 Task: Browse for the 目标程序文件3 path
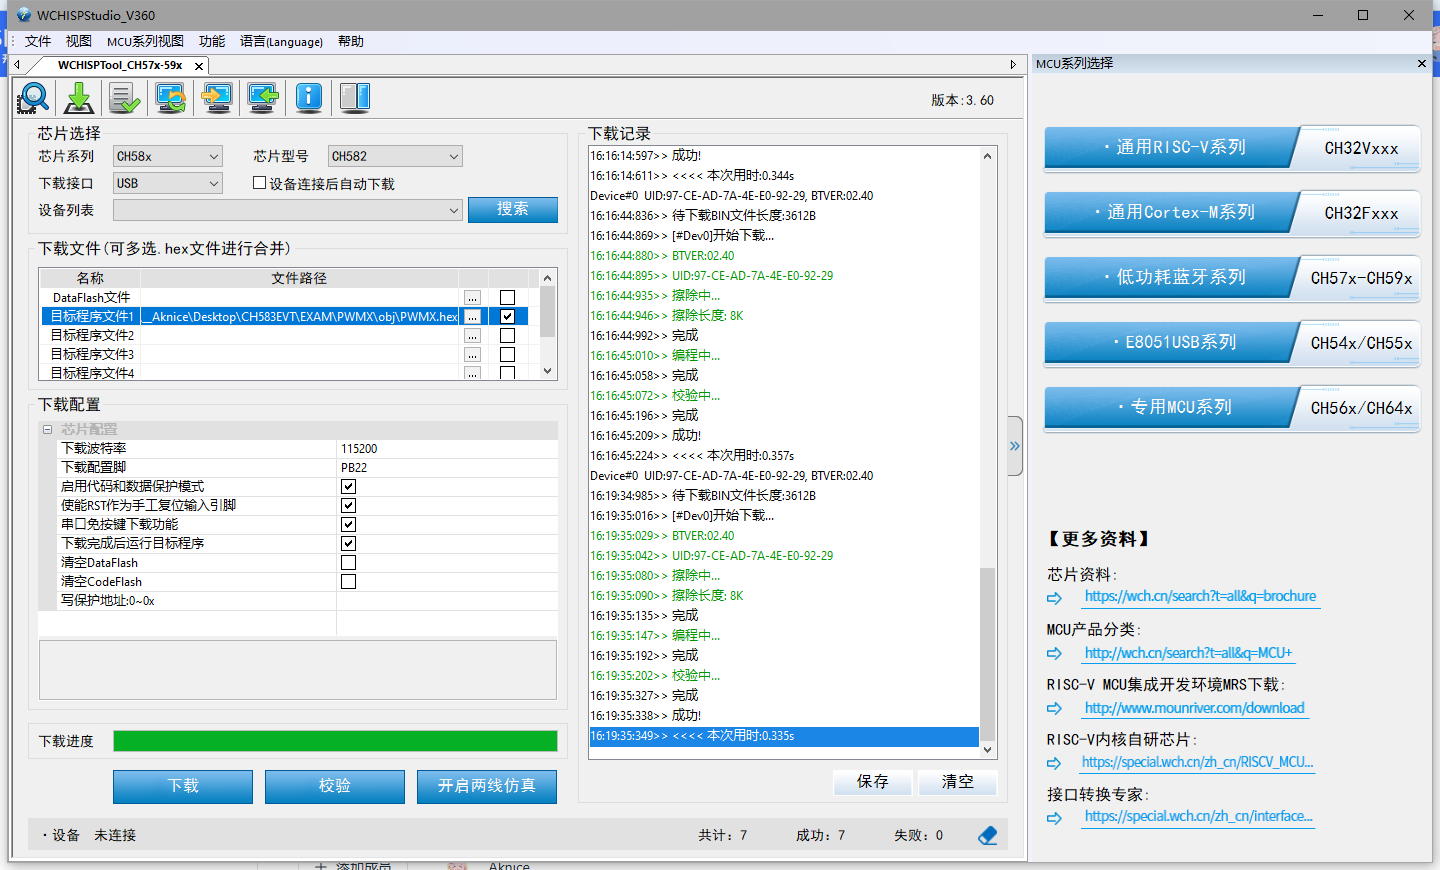tap(472, 355)
